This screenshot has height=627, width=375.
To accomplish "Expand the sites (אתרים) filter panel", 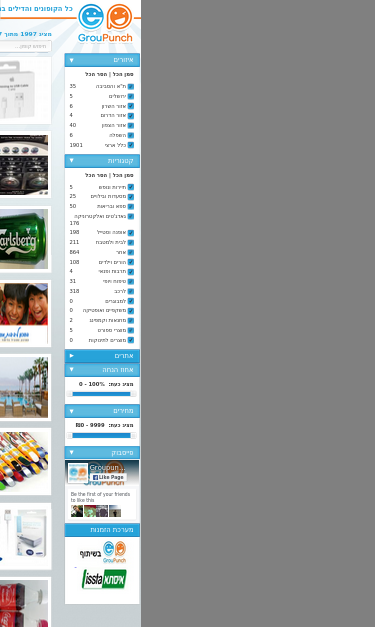I will pos(102,355).
